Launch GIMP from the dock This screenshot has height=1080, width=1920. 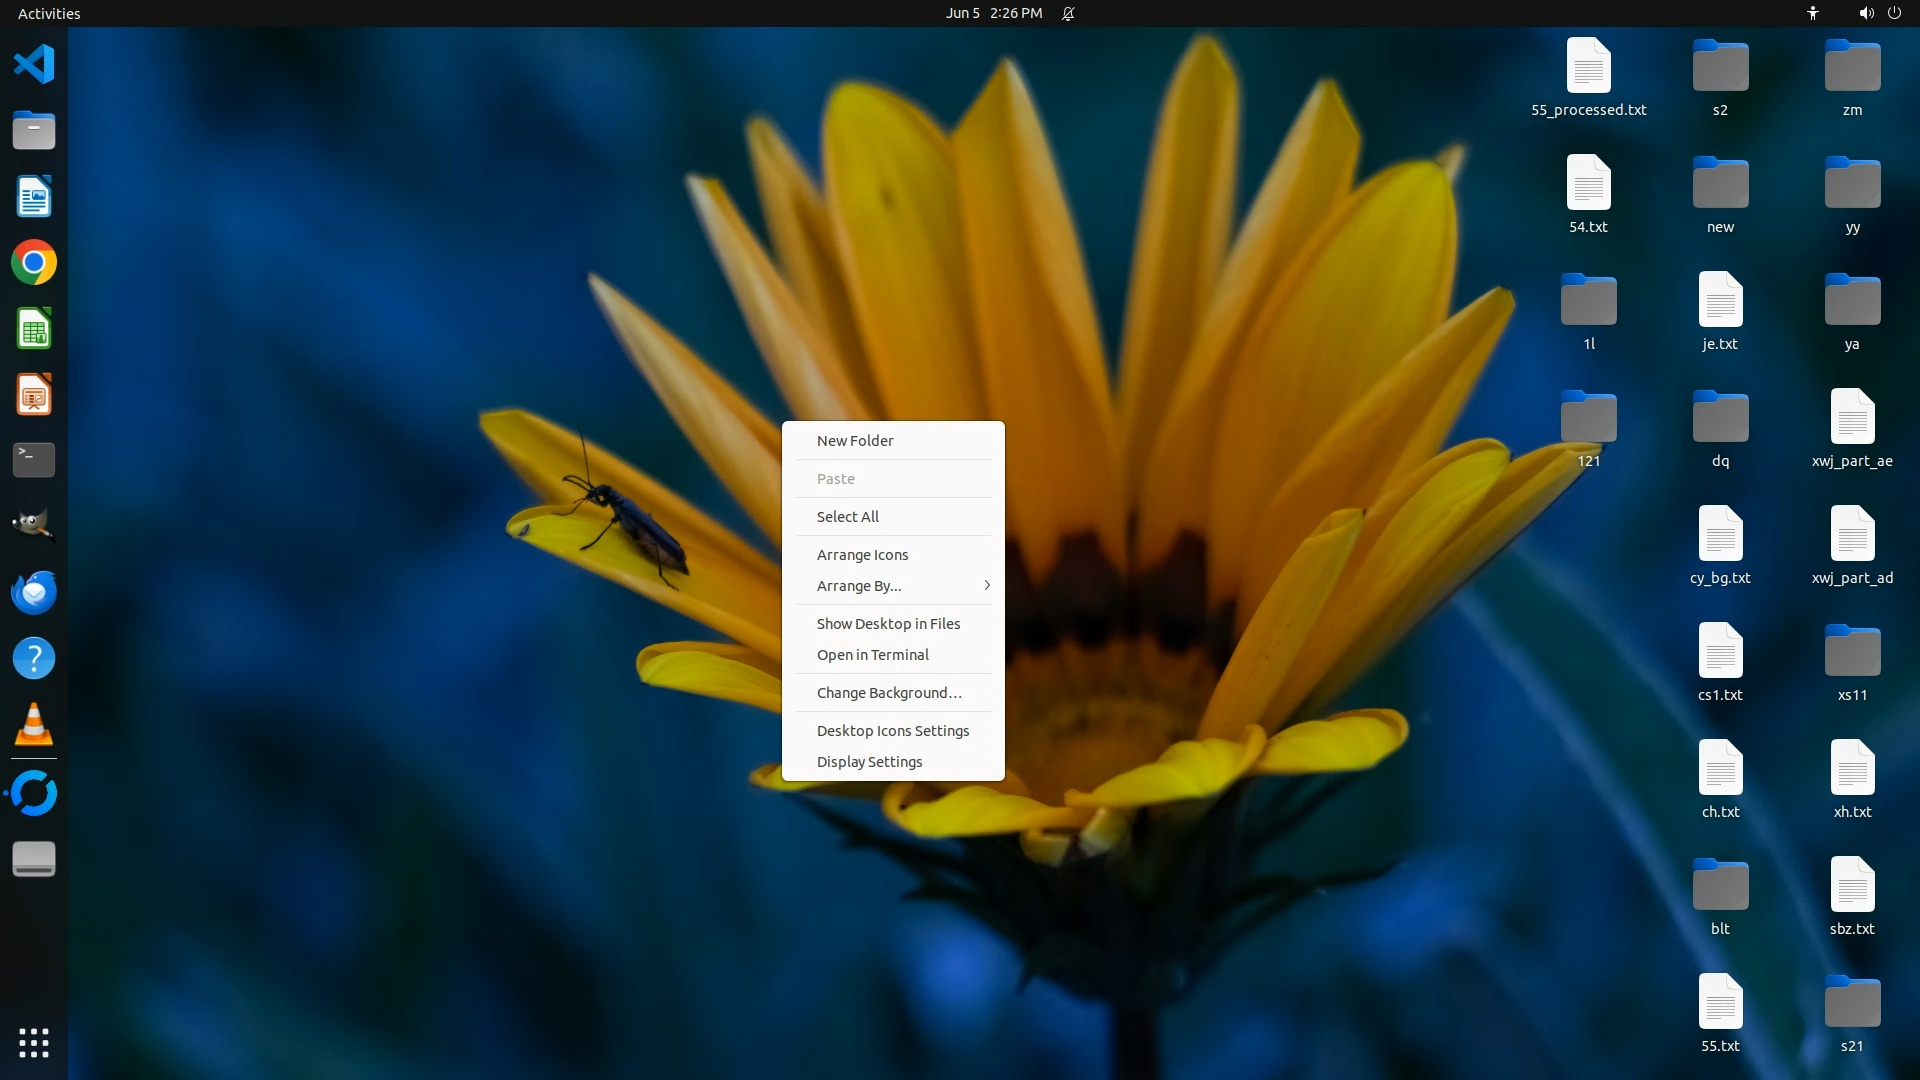pos(33,525)
